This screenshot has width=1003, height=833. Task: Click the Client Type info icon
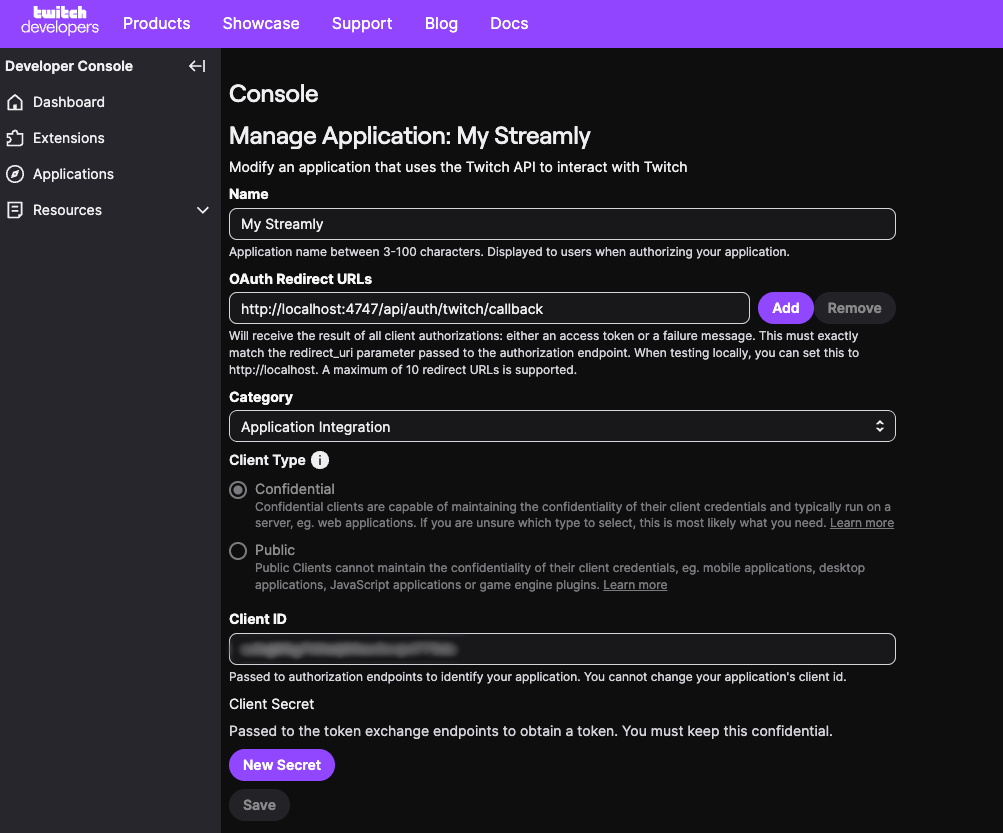pyautogui.click(x=320, y=460)
